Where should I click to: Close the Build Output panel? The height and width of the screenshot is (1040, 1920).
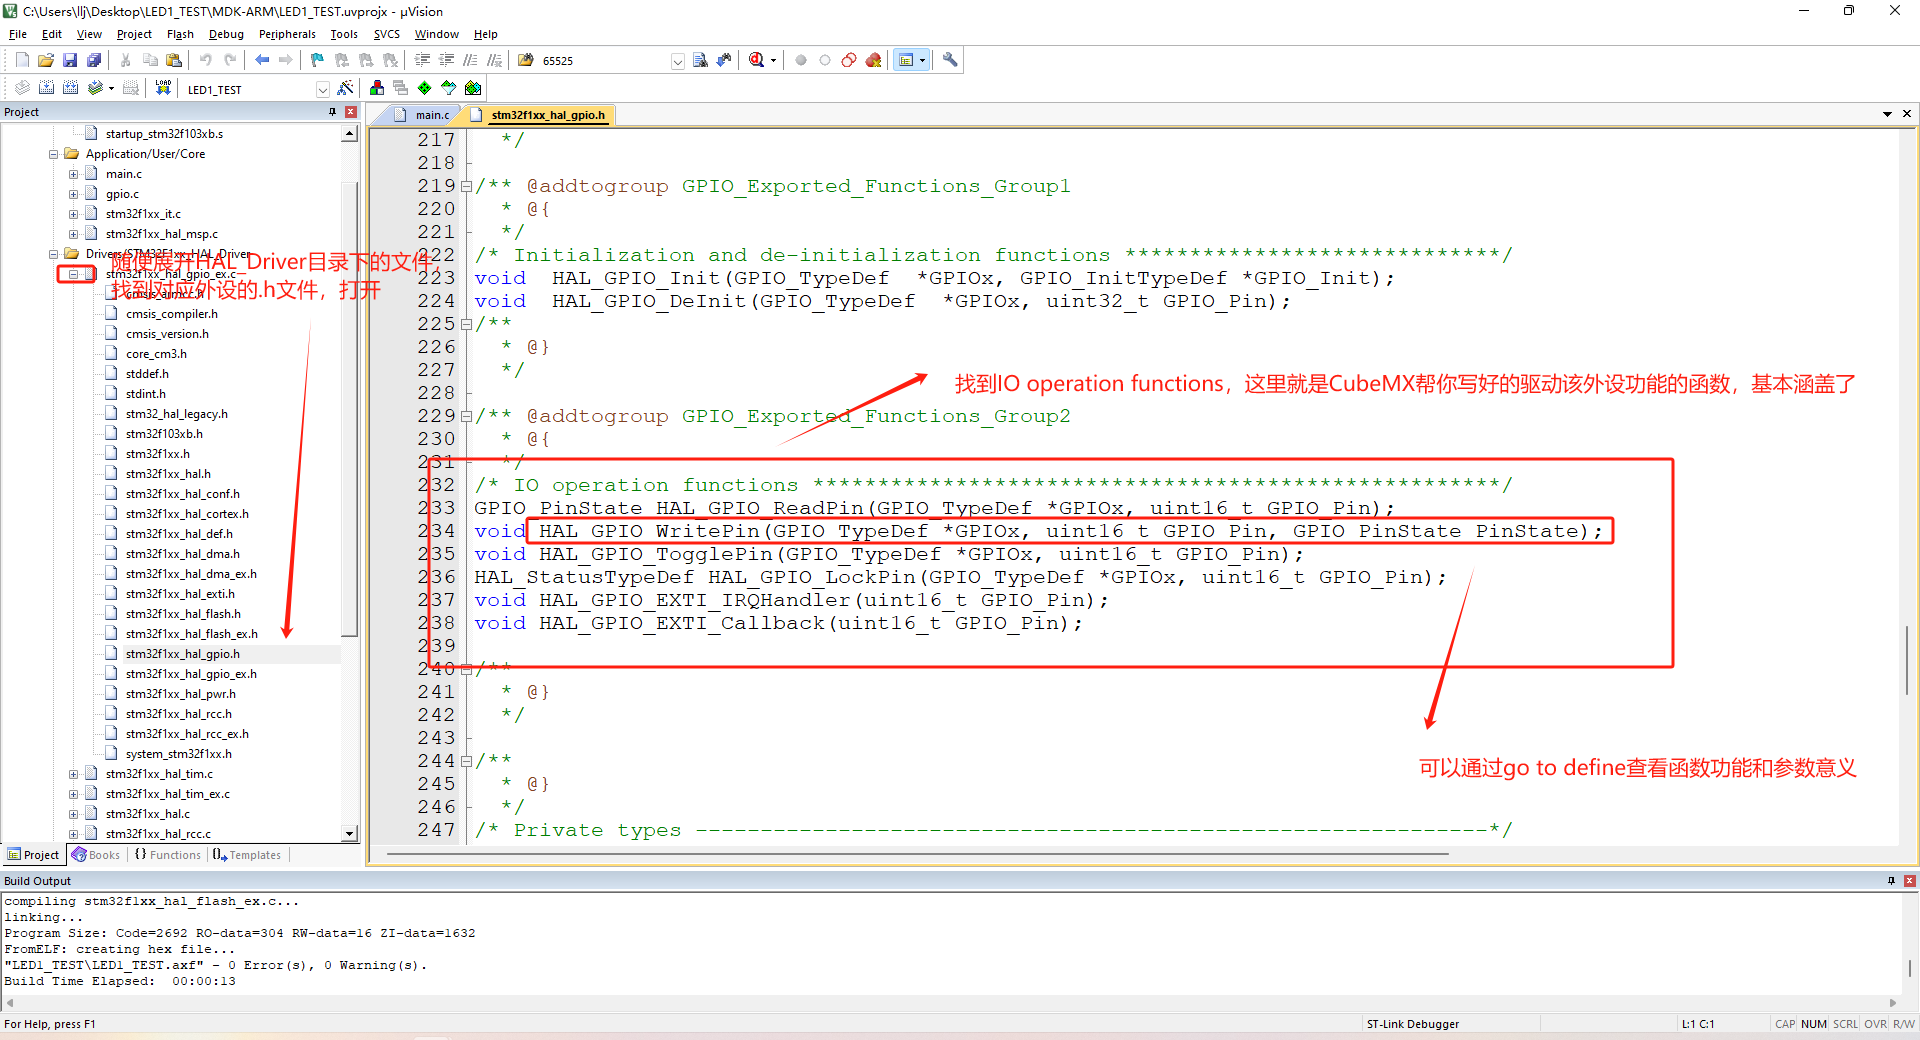coord(1910,881)
